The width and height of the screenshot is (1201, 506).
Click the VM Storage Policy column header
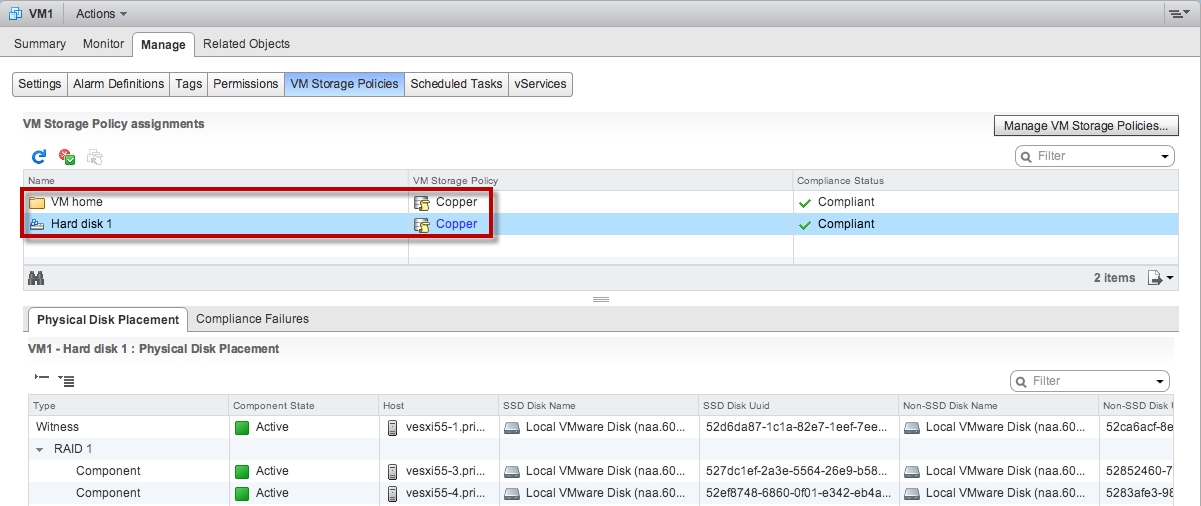point(600,181)
